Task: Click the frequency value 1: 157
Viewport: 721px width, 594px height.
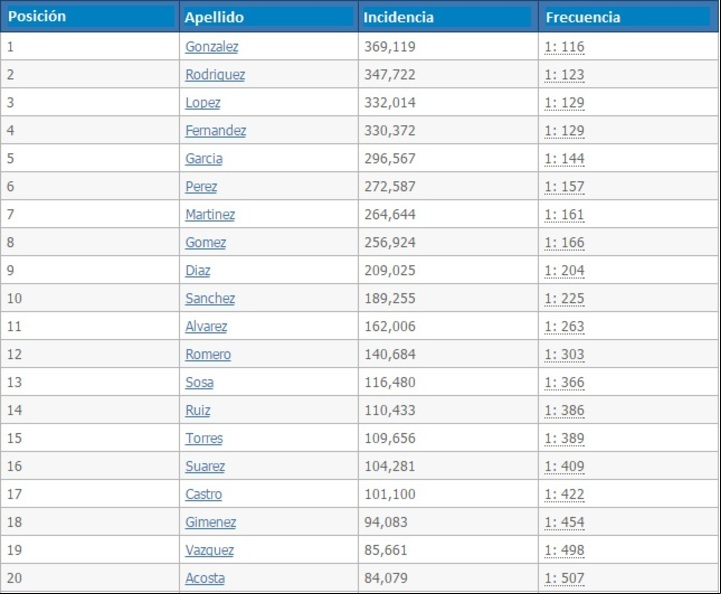Action: click(x=564, y=187)
